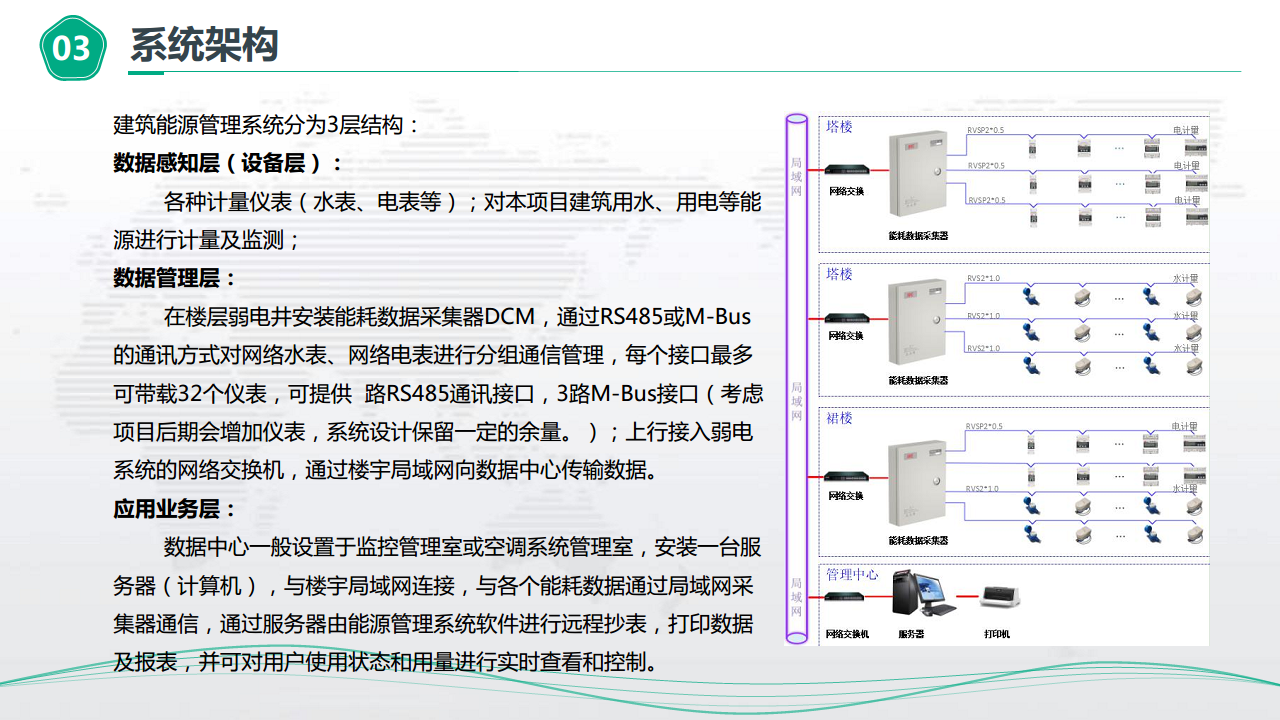Click the line starting 及报表，并可对用户使用状态

(x=386, y=662)
